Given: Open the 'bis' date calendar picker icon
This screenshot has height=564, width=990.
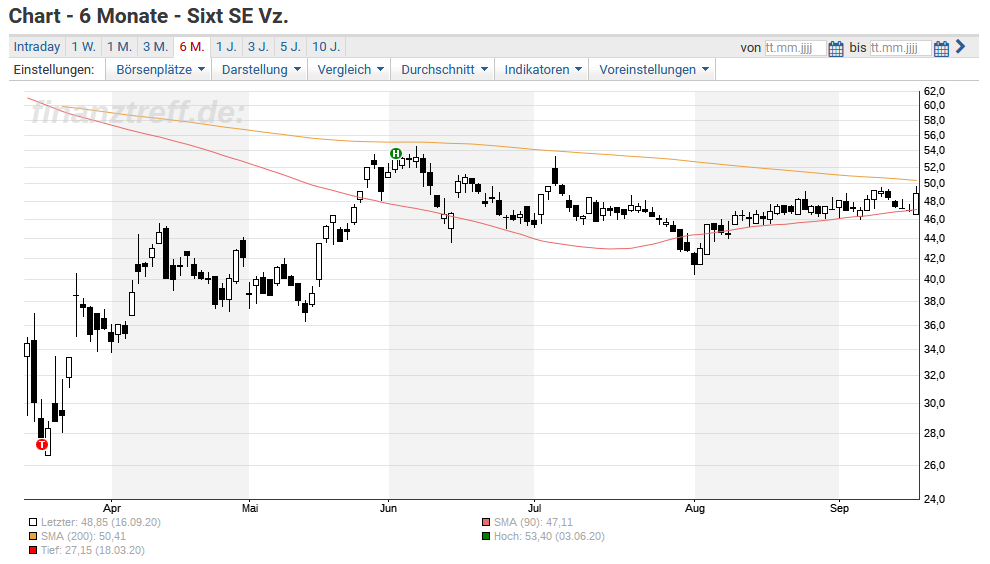Looking at the screenshot, I should point(941,48).
